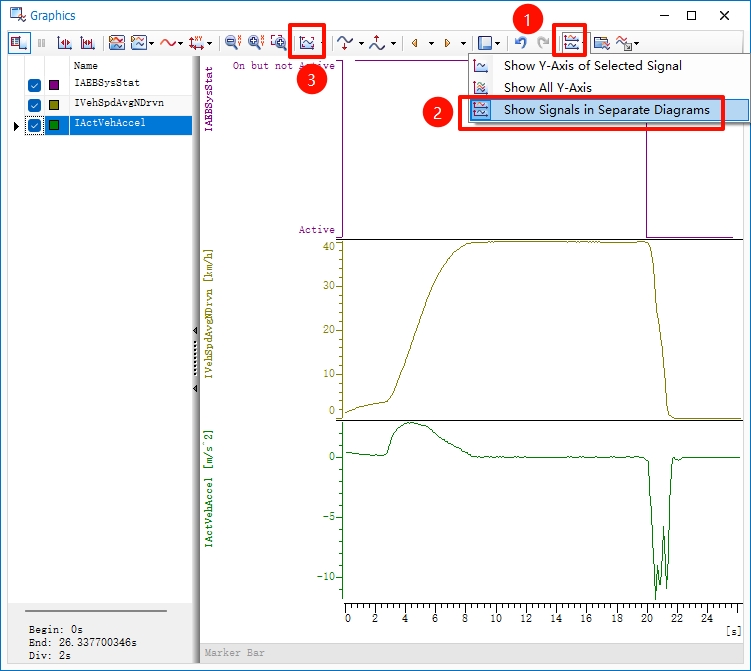The height and width of the screenshot is (671, 751).
Task: Click the separate diagrams toolbar icon marked 1
Action: coord(572,43)
